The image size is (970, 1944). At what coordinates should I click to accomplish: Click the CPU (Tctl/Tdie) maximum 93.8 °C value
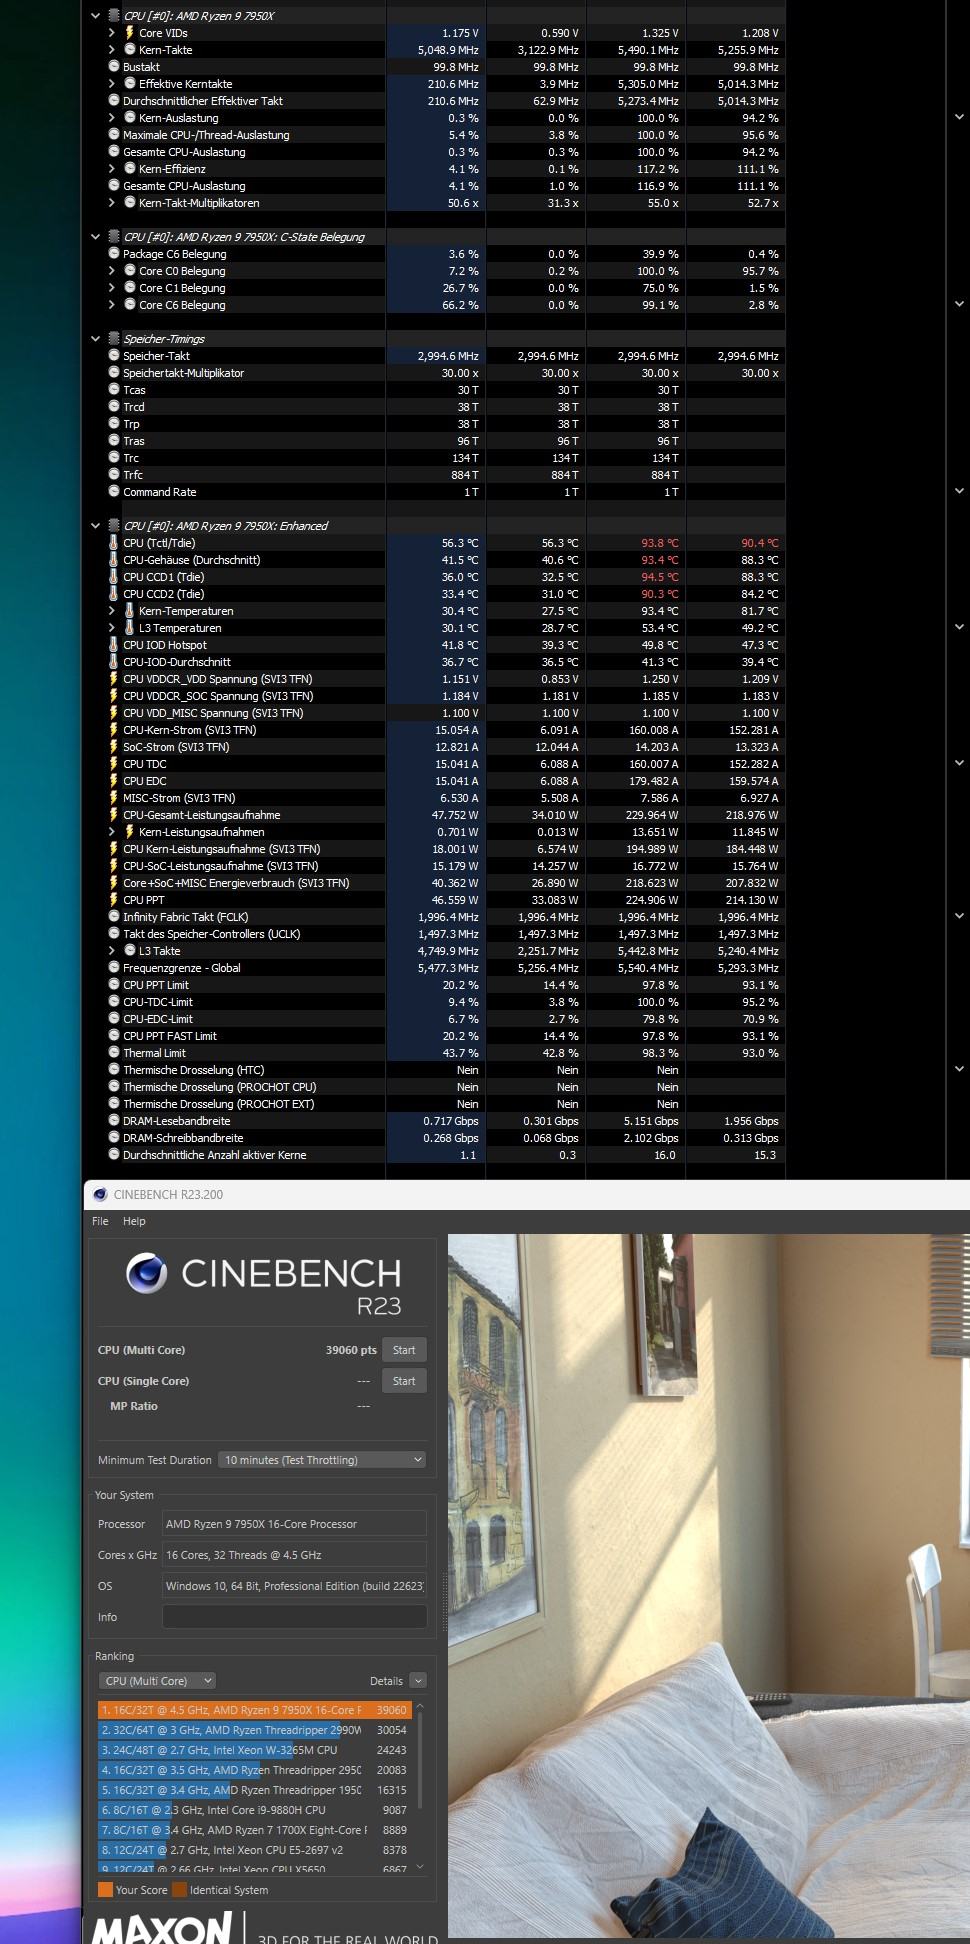pos(659,543)
